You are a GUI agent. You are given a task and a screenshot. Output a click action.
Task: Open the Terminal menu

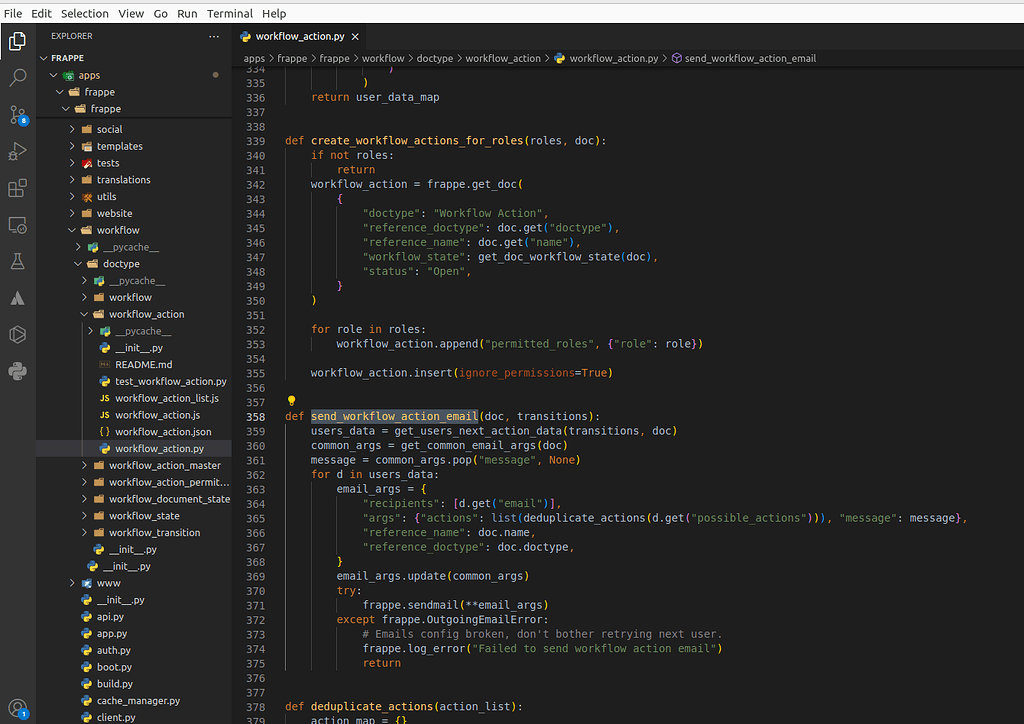click(229, 13)
